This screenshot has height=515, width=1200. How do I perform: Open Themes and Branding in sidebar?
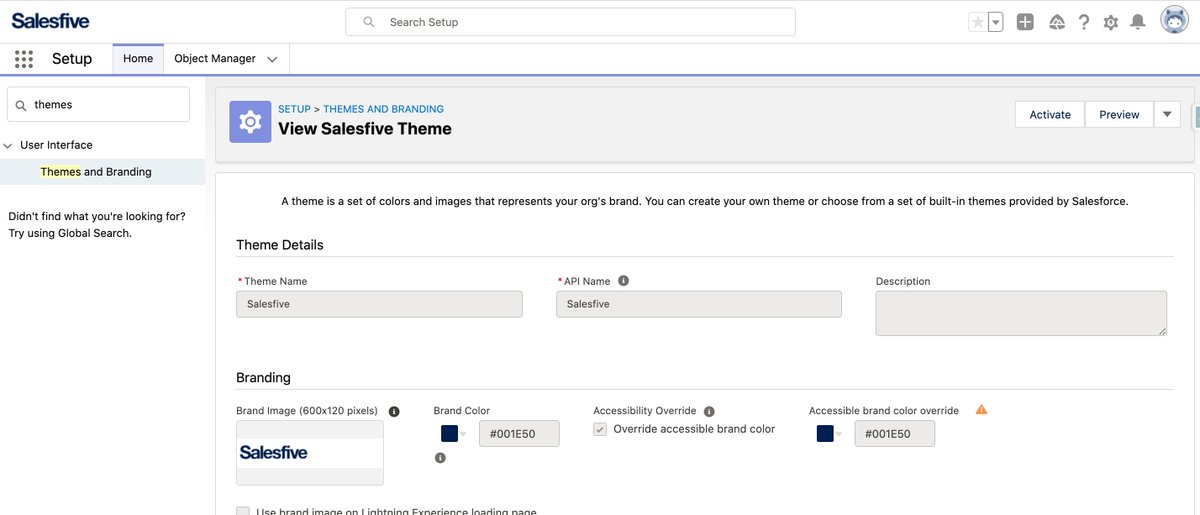(x=96, y=172)
